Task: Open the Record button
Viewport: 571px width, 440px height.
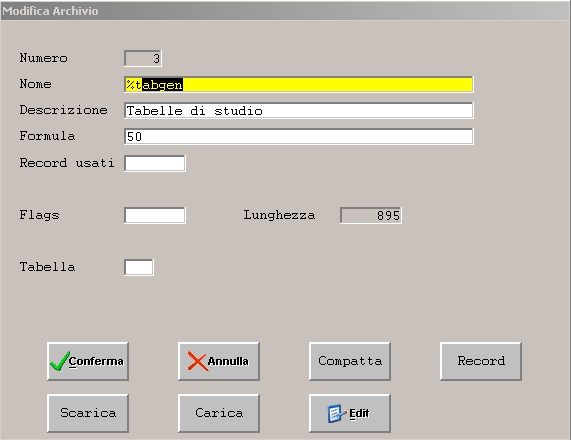Action: (481, 361)
